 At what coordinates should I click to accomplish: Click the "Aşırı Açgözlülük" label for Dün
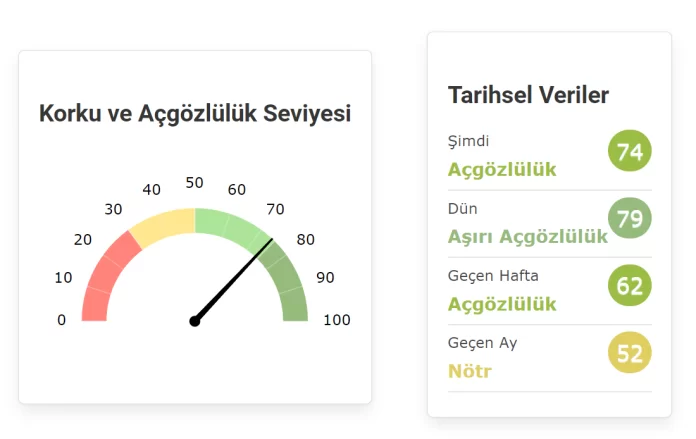point(527,237)
